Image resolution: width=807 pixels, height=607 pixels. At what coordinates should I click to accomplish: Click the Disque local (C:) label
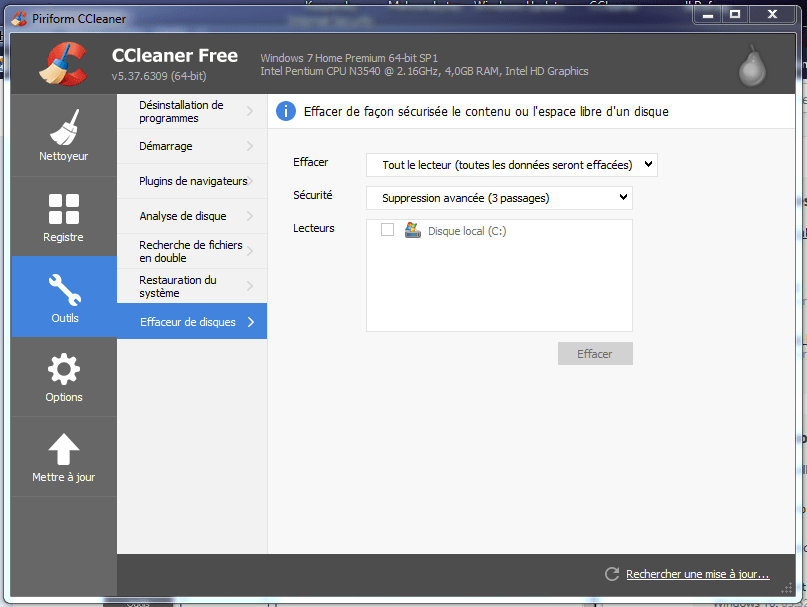[467, 231]
